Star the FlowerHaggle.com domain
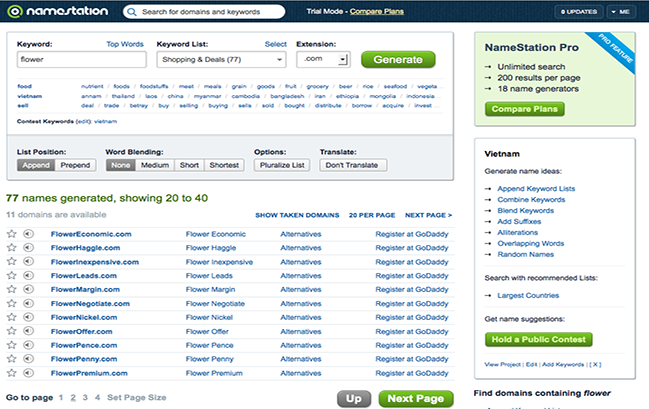This screenshot has width=649, height=409. [x=12, y=248]
